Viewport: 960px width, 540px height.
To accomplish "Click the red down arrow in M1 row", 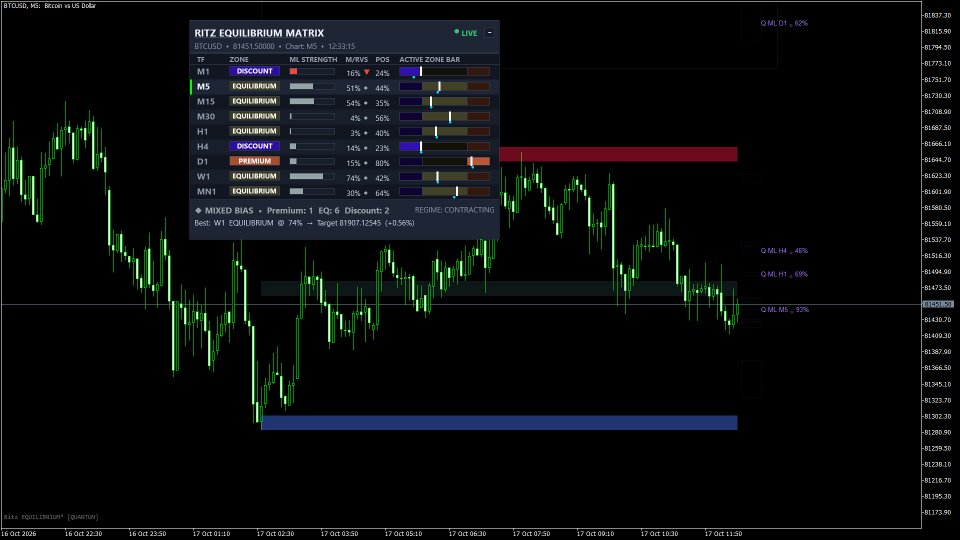I will pyautogui.click(x=367, y=72).
